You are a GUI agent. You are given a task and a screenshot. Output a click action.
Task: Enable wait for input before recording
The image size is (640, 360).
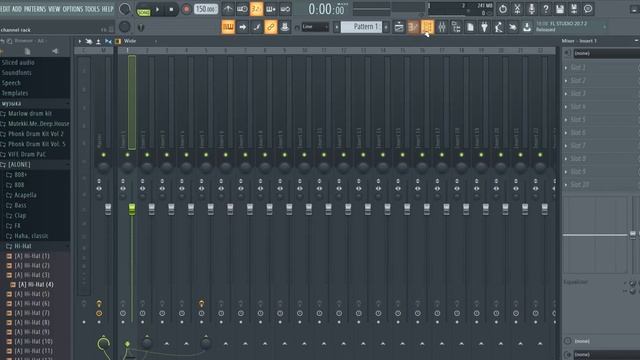(x=242, y=9)
